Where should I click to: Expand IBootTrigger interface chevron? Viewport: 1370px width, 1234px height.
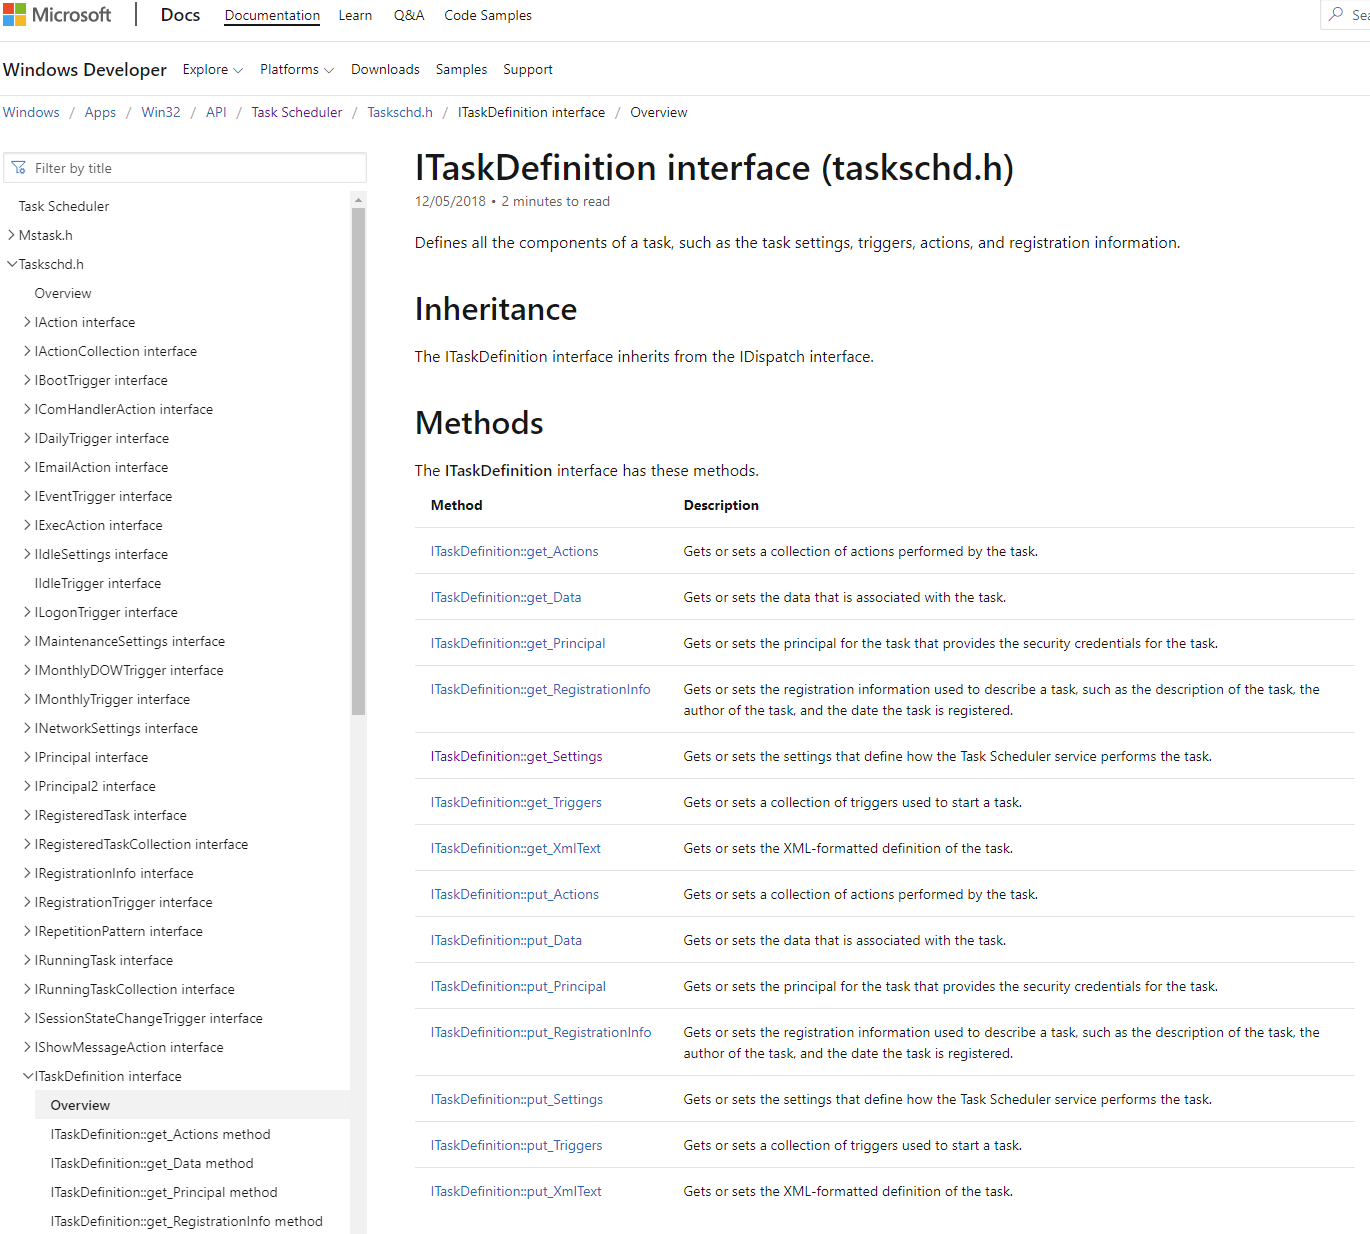tap(28, 380)
